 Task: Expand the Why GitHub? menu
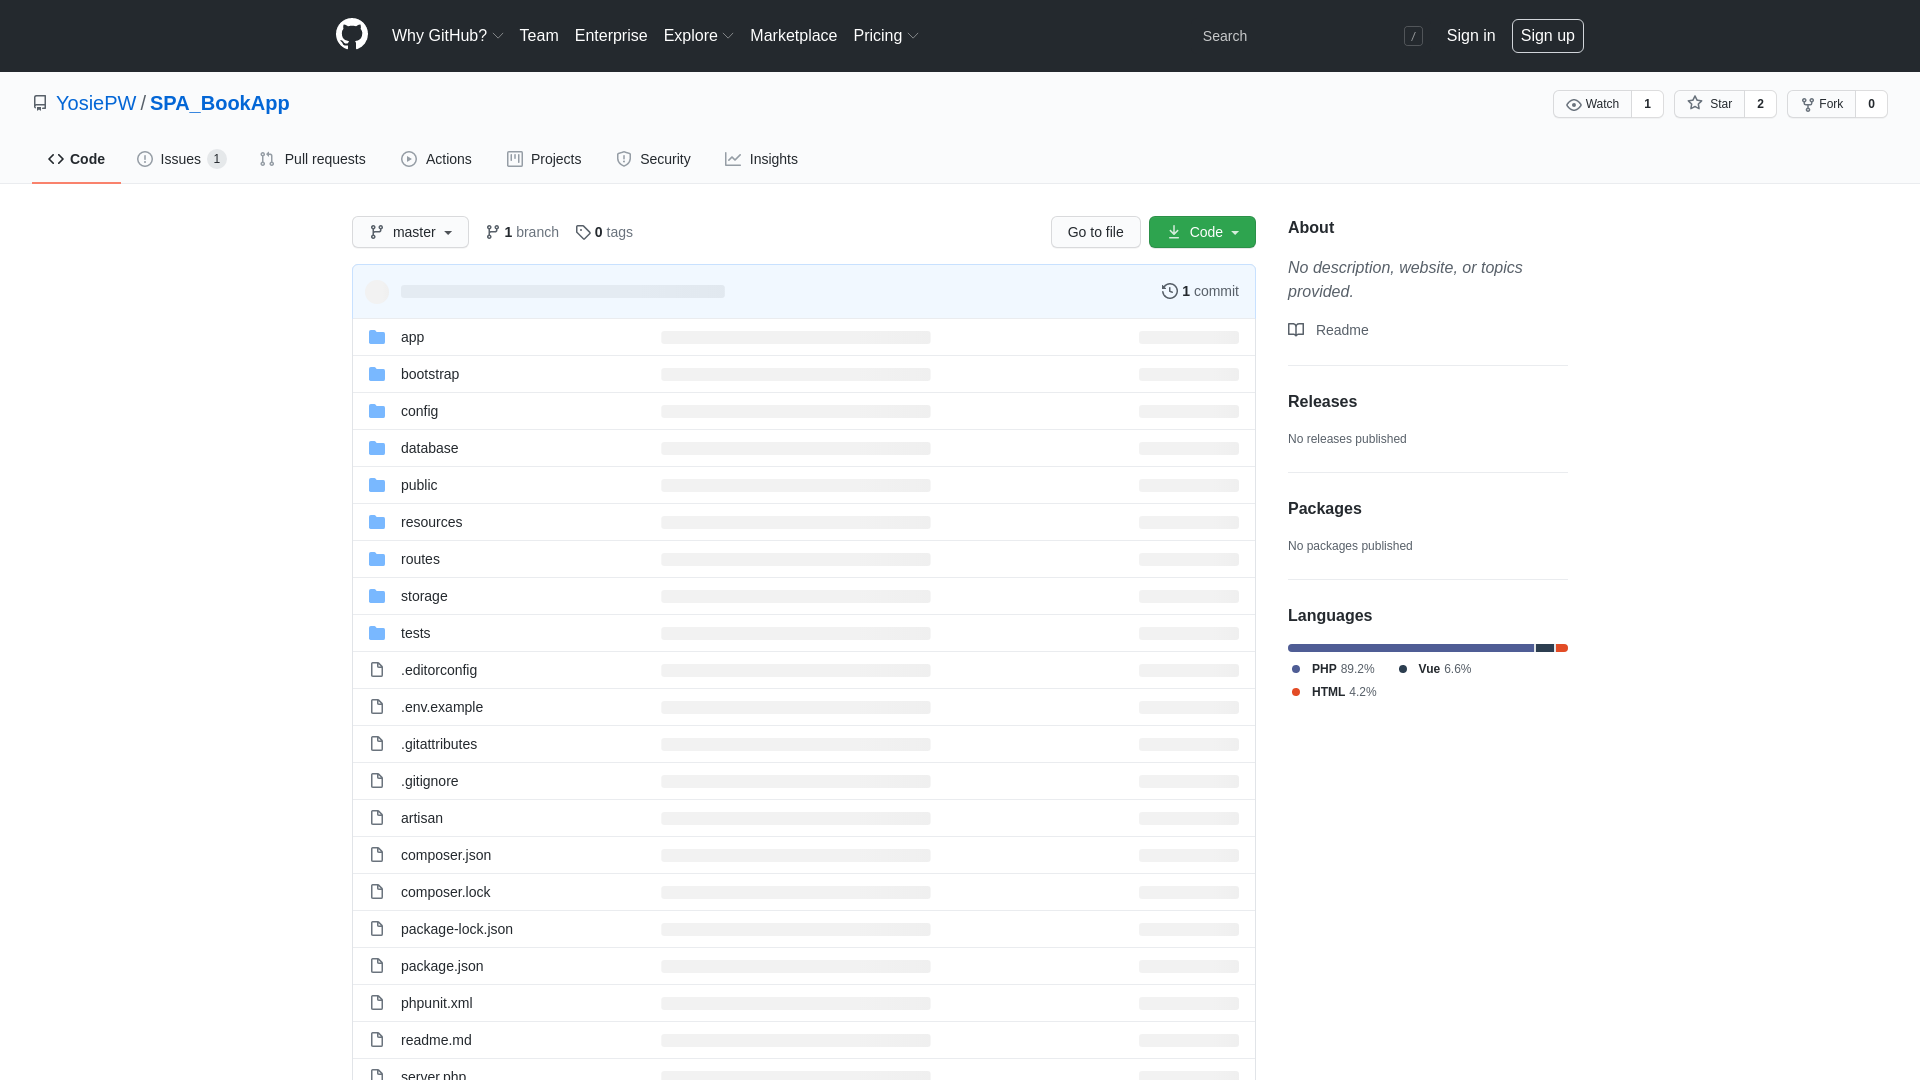tap(447, 36)
